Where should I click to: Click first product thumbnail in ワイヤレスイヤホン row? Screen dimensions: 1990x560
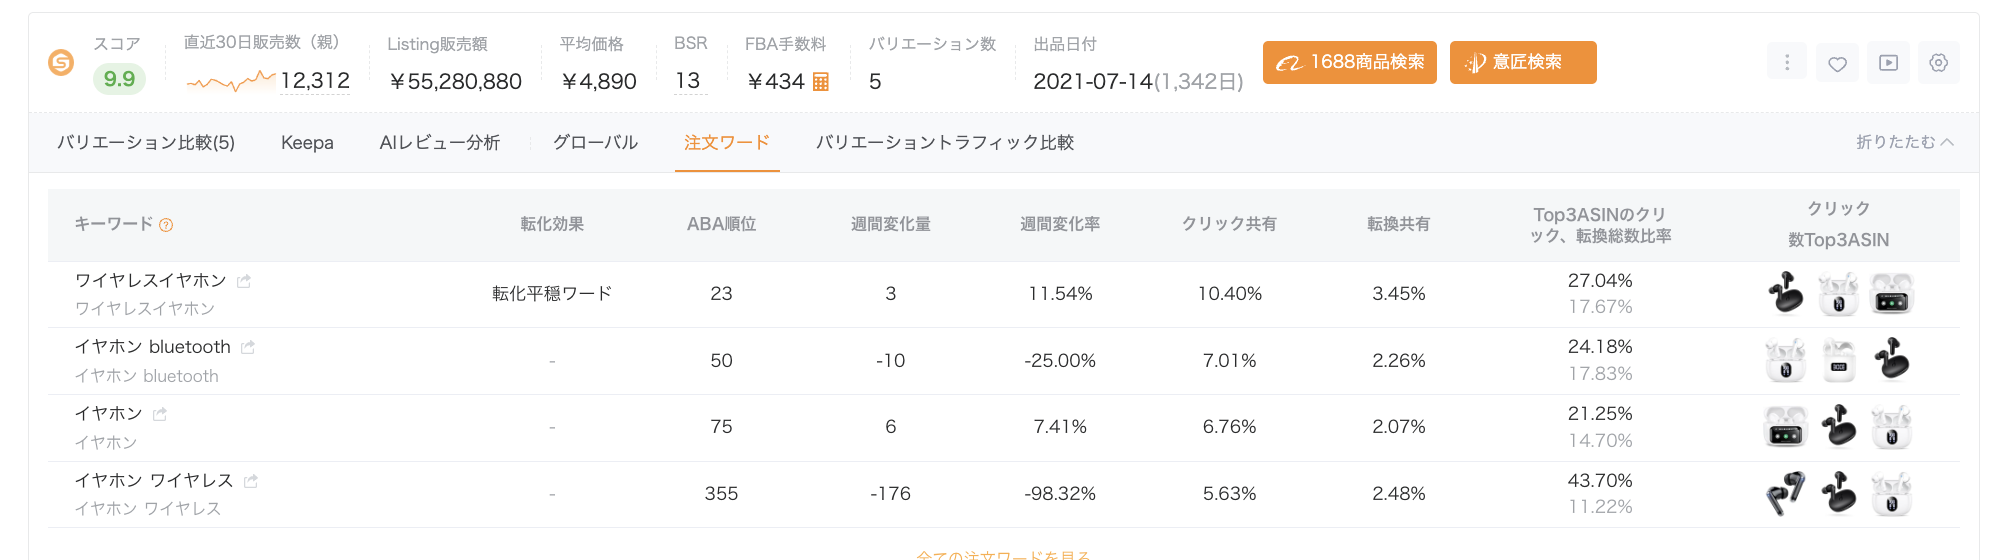(x=1785, y=294)
